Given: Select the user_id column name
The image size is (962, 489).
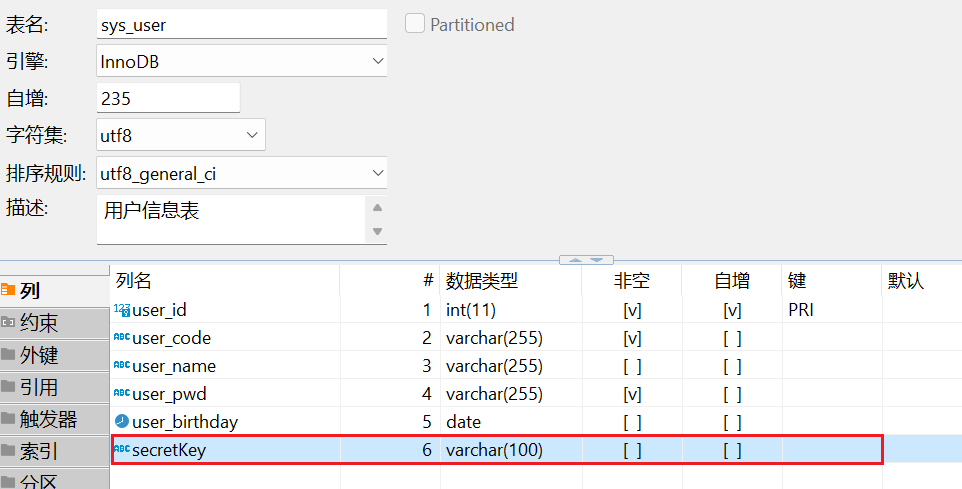Looking at the screenshot, I should (x=159, y=310).
